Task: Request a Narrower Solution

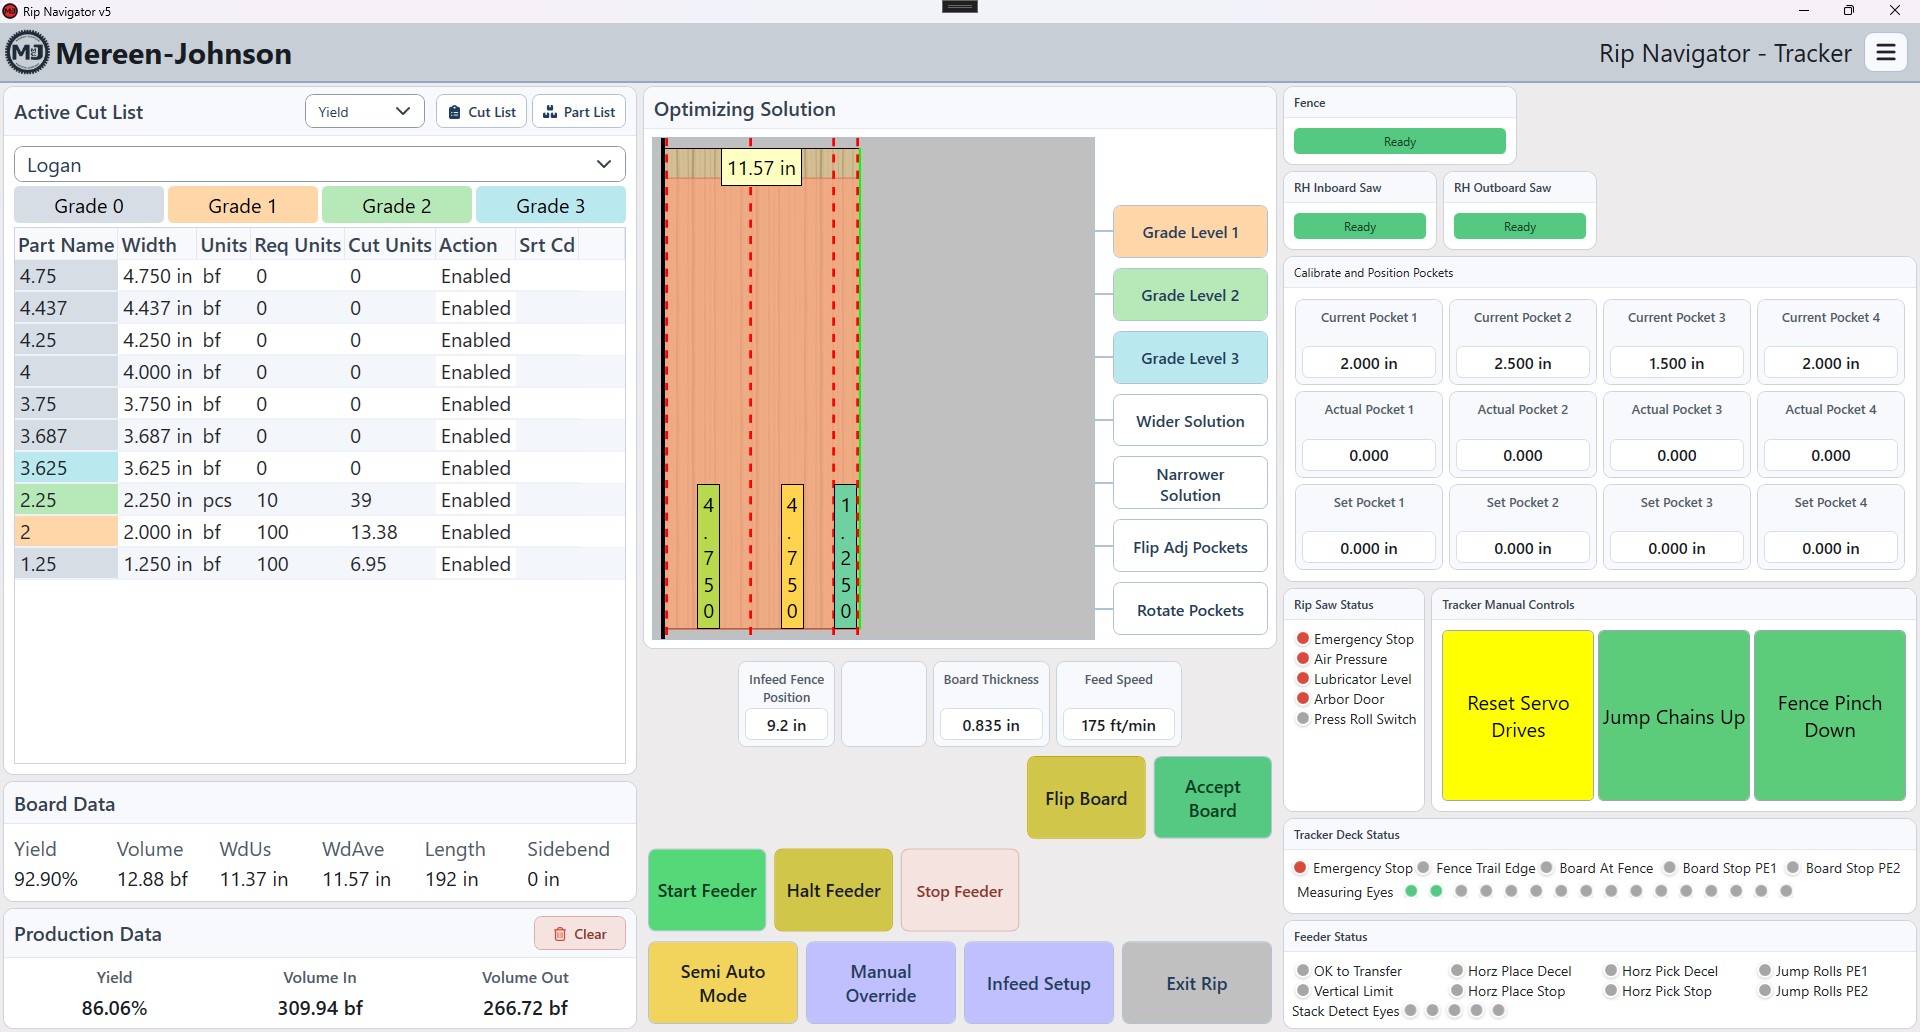Action: (x=1190, y=484)
